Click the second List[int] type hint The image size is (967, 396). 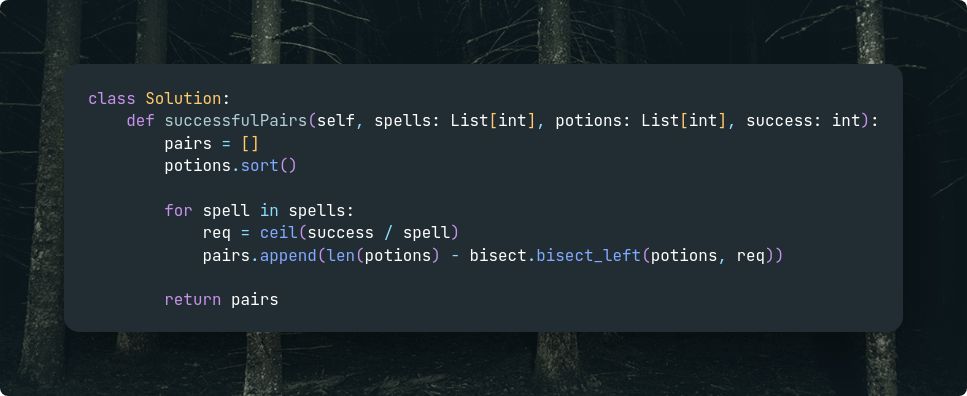[x=684, y=121]
